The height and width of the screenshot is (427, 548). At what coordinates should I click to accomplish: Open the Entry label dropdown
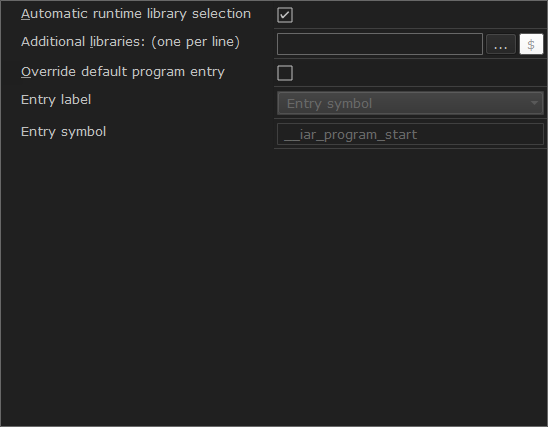click(x=410, y=103)
